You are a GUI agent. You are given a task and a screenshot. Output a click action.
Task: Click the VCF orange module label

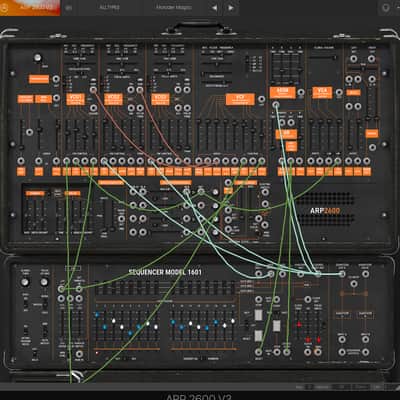point(240,99)
